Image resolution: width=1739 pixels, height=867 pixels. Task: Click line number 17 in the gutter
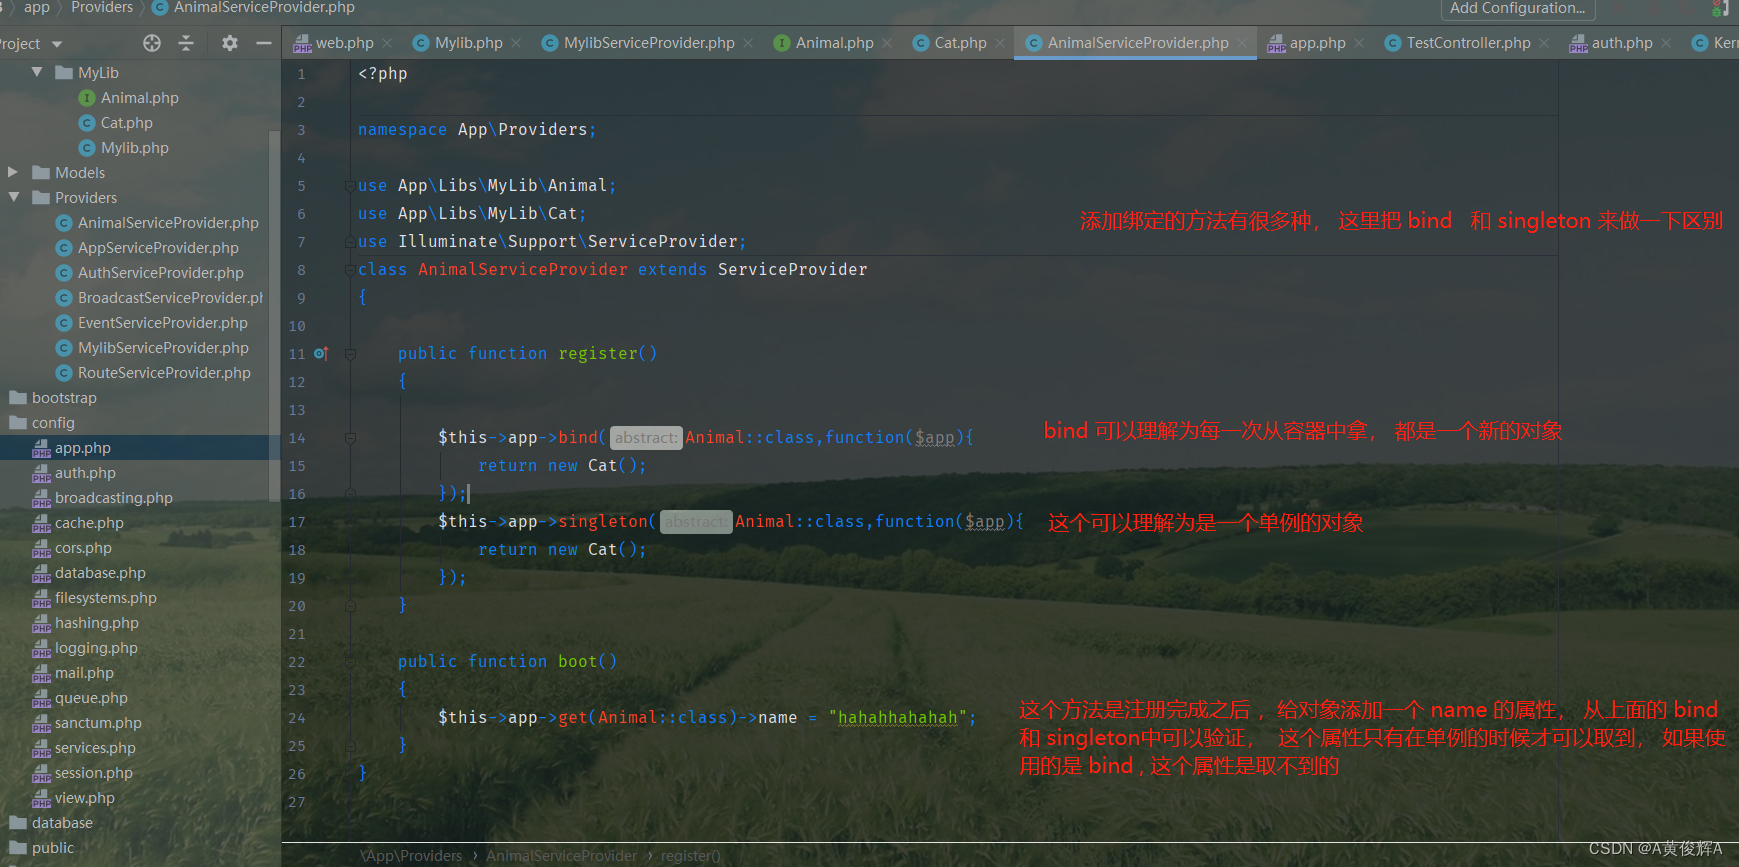click(x=297, y=522)
